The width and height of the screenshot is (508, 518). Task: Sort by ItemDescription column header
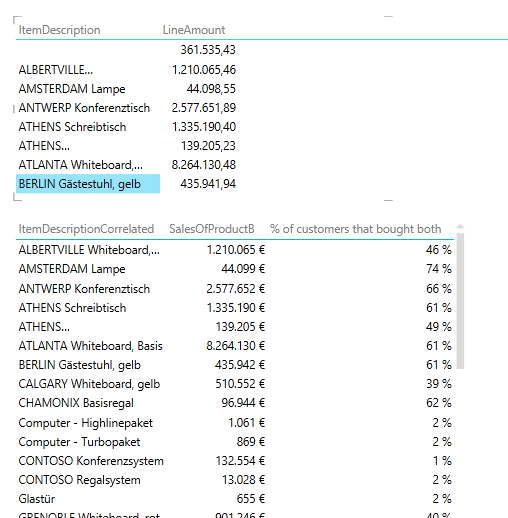click(x=59, y=30)
